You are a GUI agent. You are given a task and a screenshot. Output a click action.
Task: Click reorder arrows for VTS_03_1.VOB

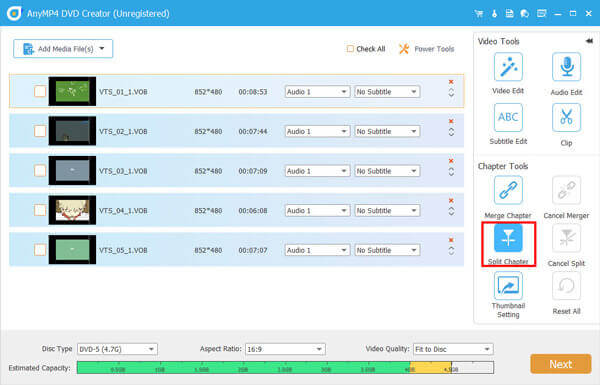pyautogui.click(x=451, y=172)
